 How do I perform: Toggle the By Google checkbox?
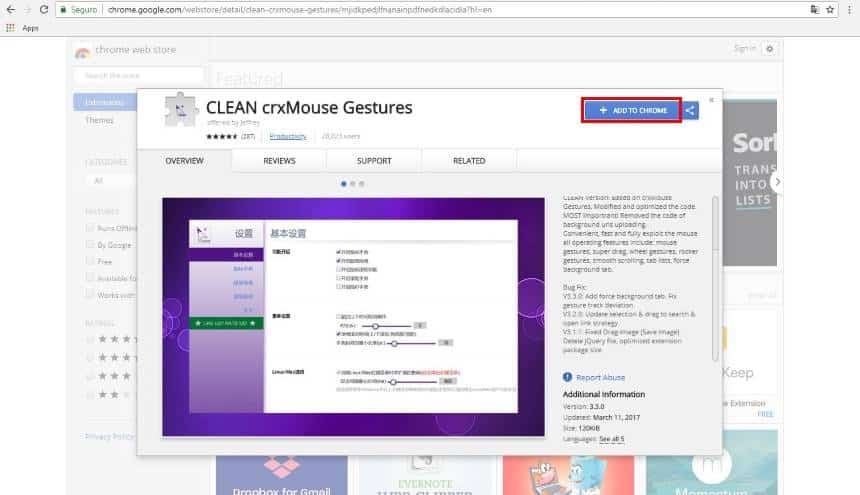90,244
